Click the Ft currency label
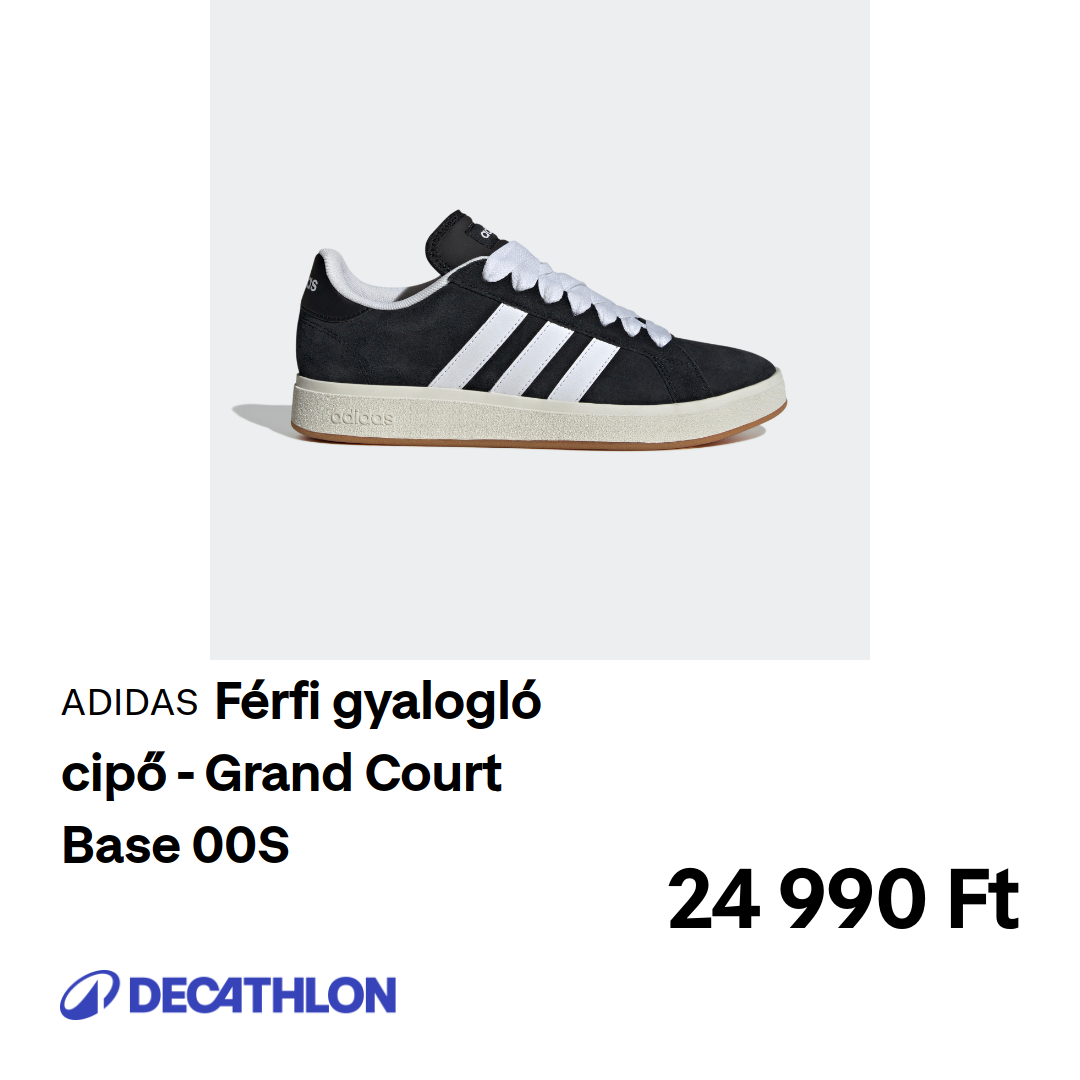 coord(984,899)
